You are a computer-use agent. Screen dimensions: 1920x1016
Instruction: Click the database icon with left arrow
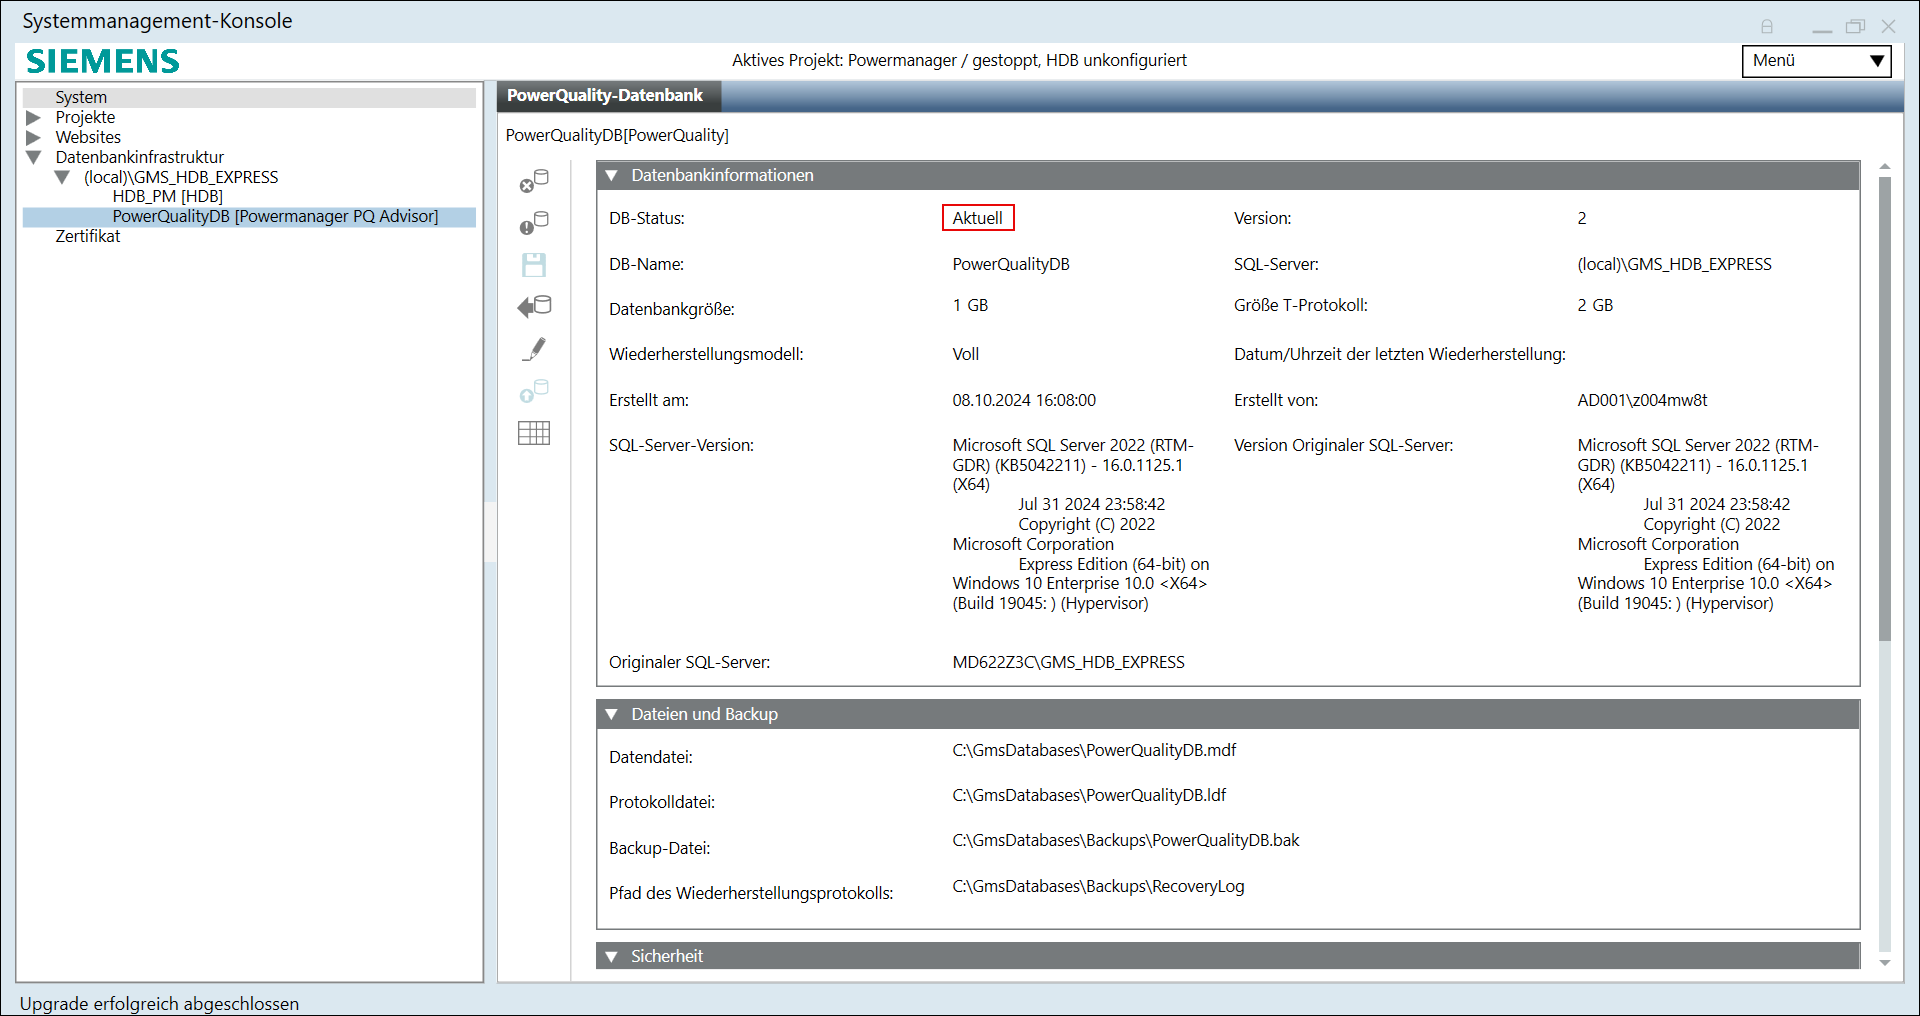(x=534, y=307)
